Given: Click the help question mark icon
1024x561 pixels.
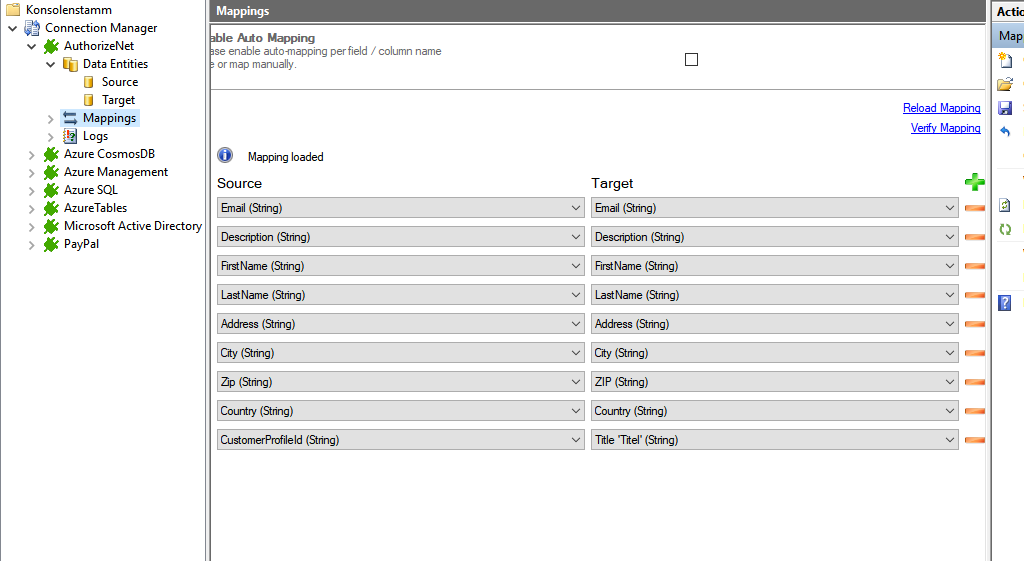Looking at the screenshot, I should tap(1005, 303).
